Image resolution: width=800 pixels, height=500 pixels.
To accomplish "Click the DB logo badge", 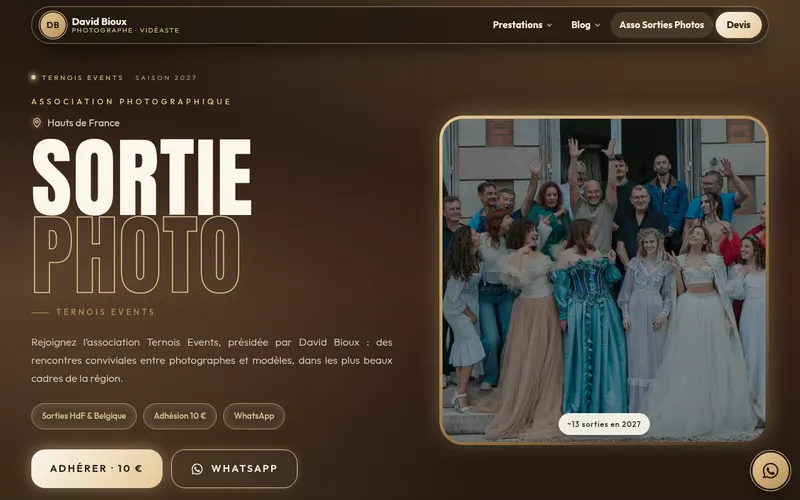I will tap(53, 25).
